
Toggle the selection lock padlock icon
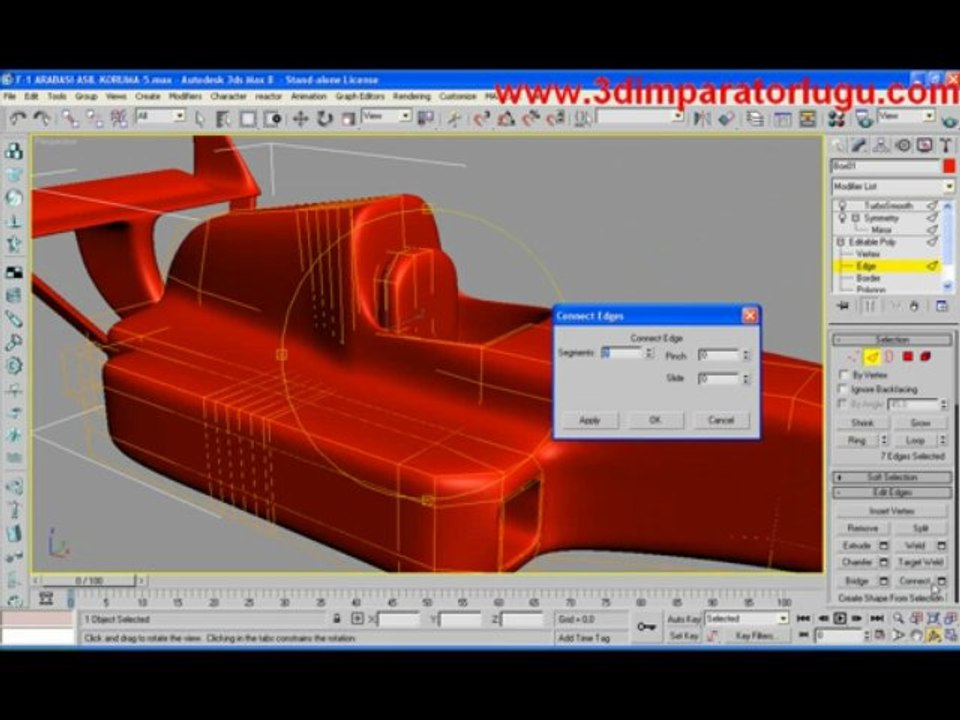(336, 619)
